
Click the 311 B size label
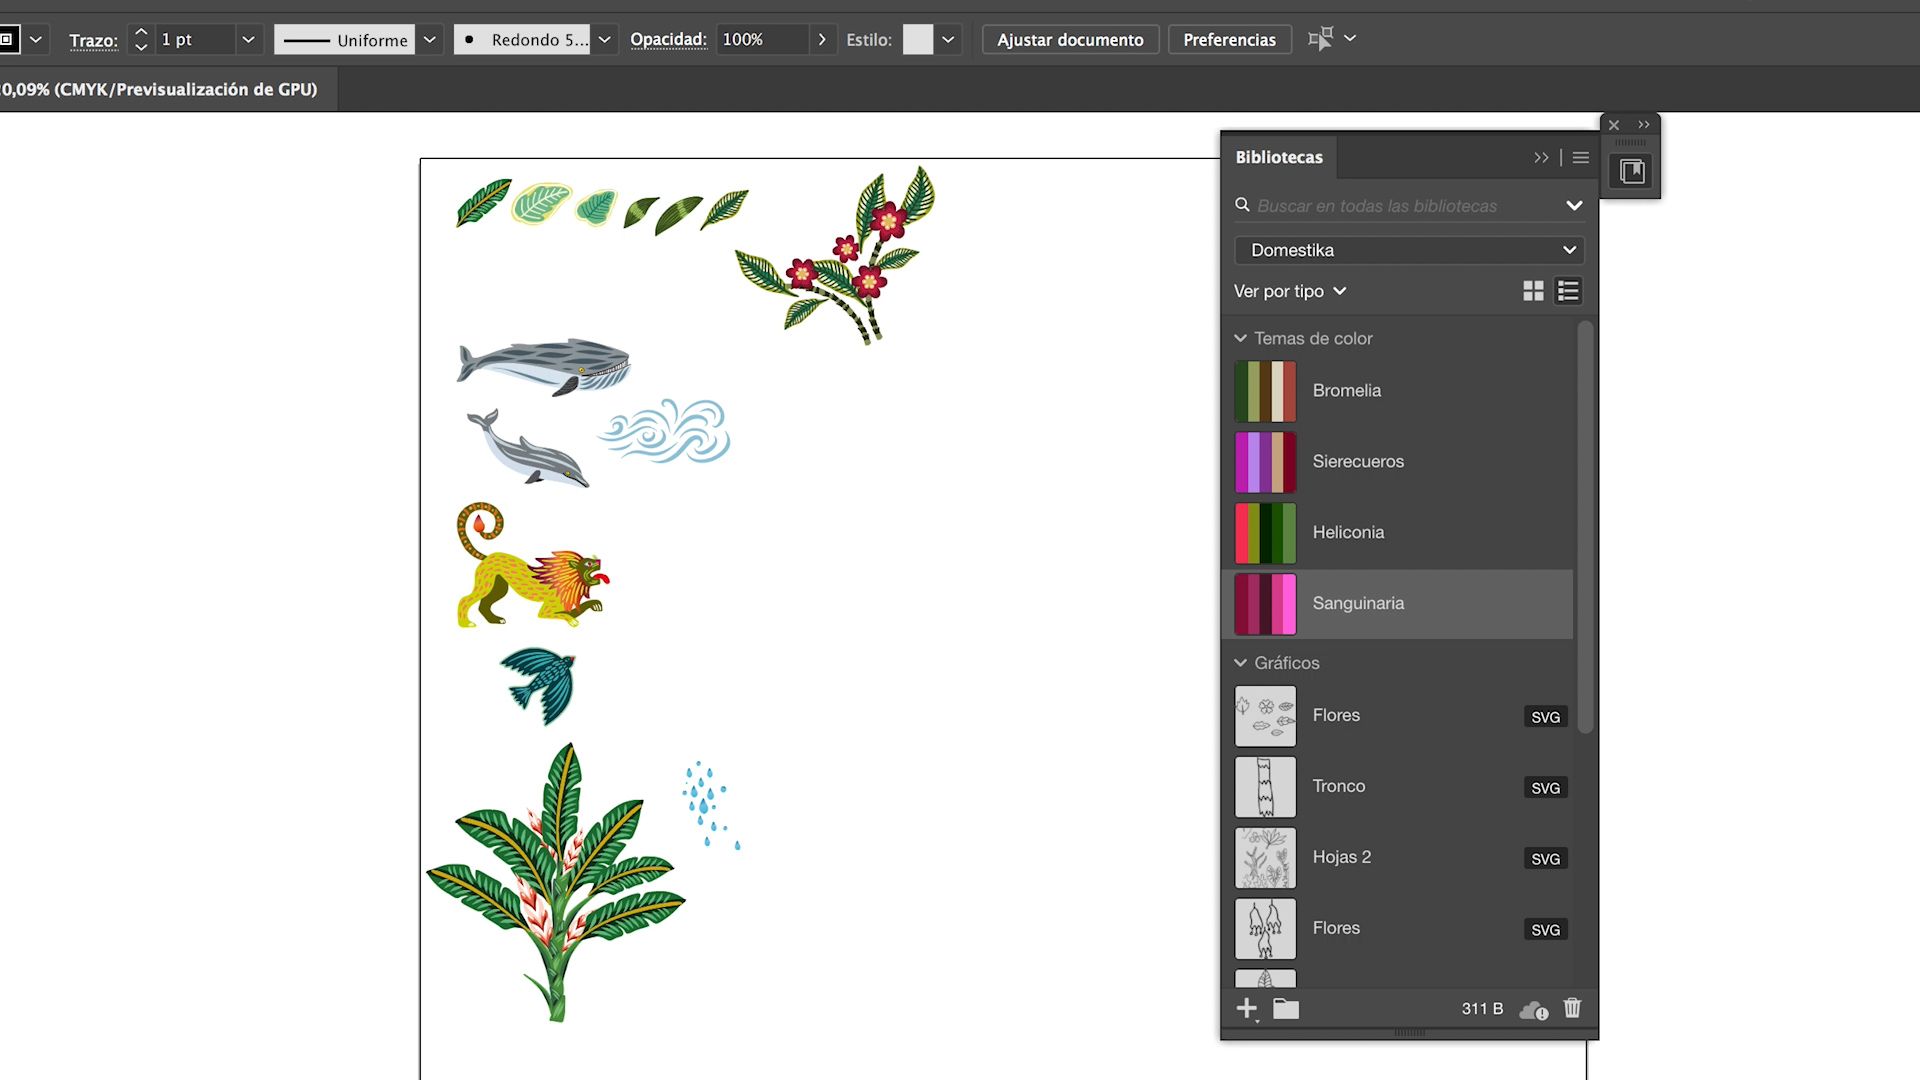(x=1482, y=1009)
